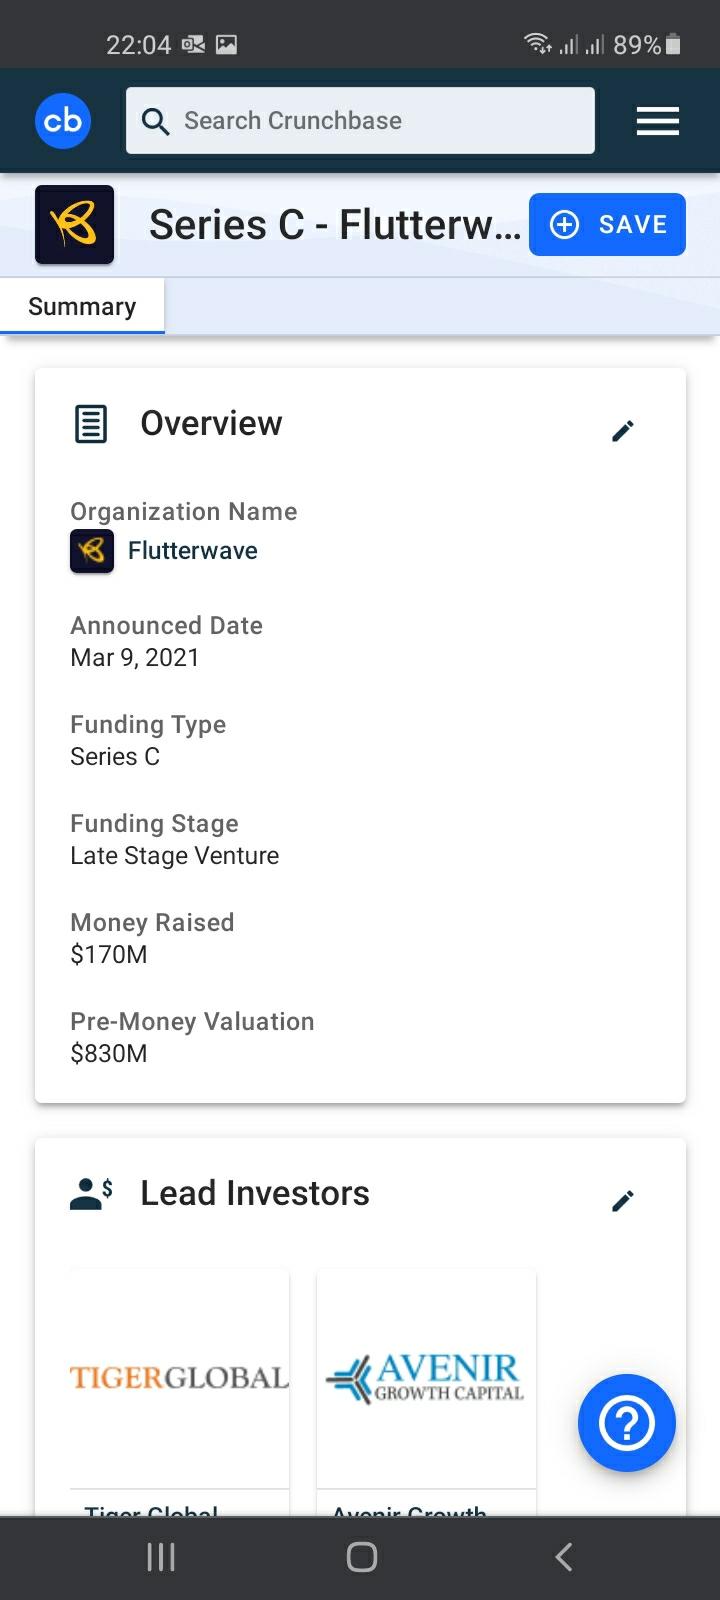Tap the Flutterwave logo in header
The image size is (720, 1600).
(75, 225)
